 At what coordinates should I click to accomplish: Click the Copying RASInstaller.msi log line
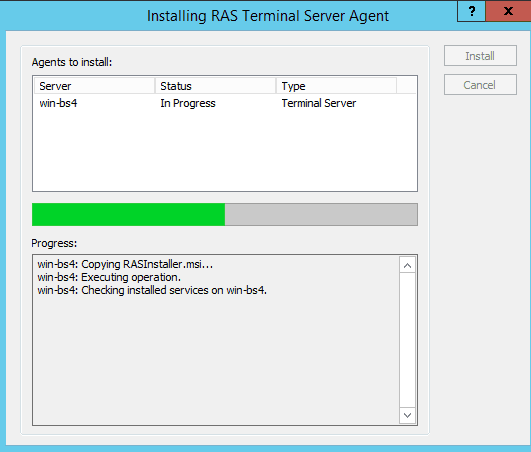[x=125, y=264]
